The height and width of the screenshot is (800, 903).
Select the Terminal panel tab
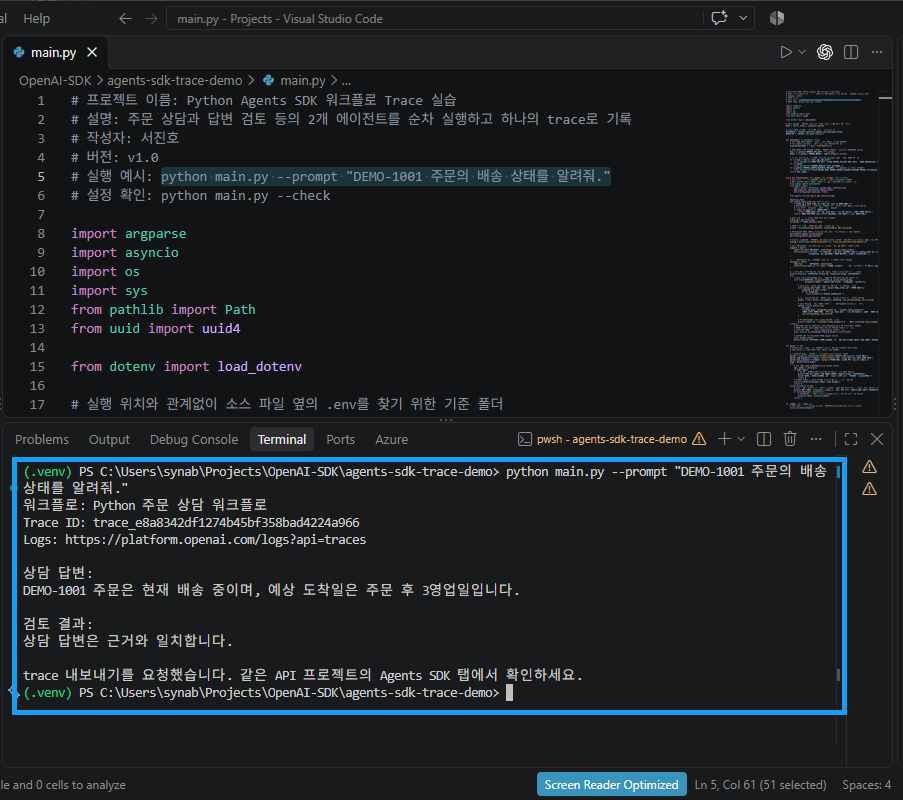(x=282, y=439)
